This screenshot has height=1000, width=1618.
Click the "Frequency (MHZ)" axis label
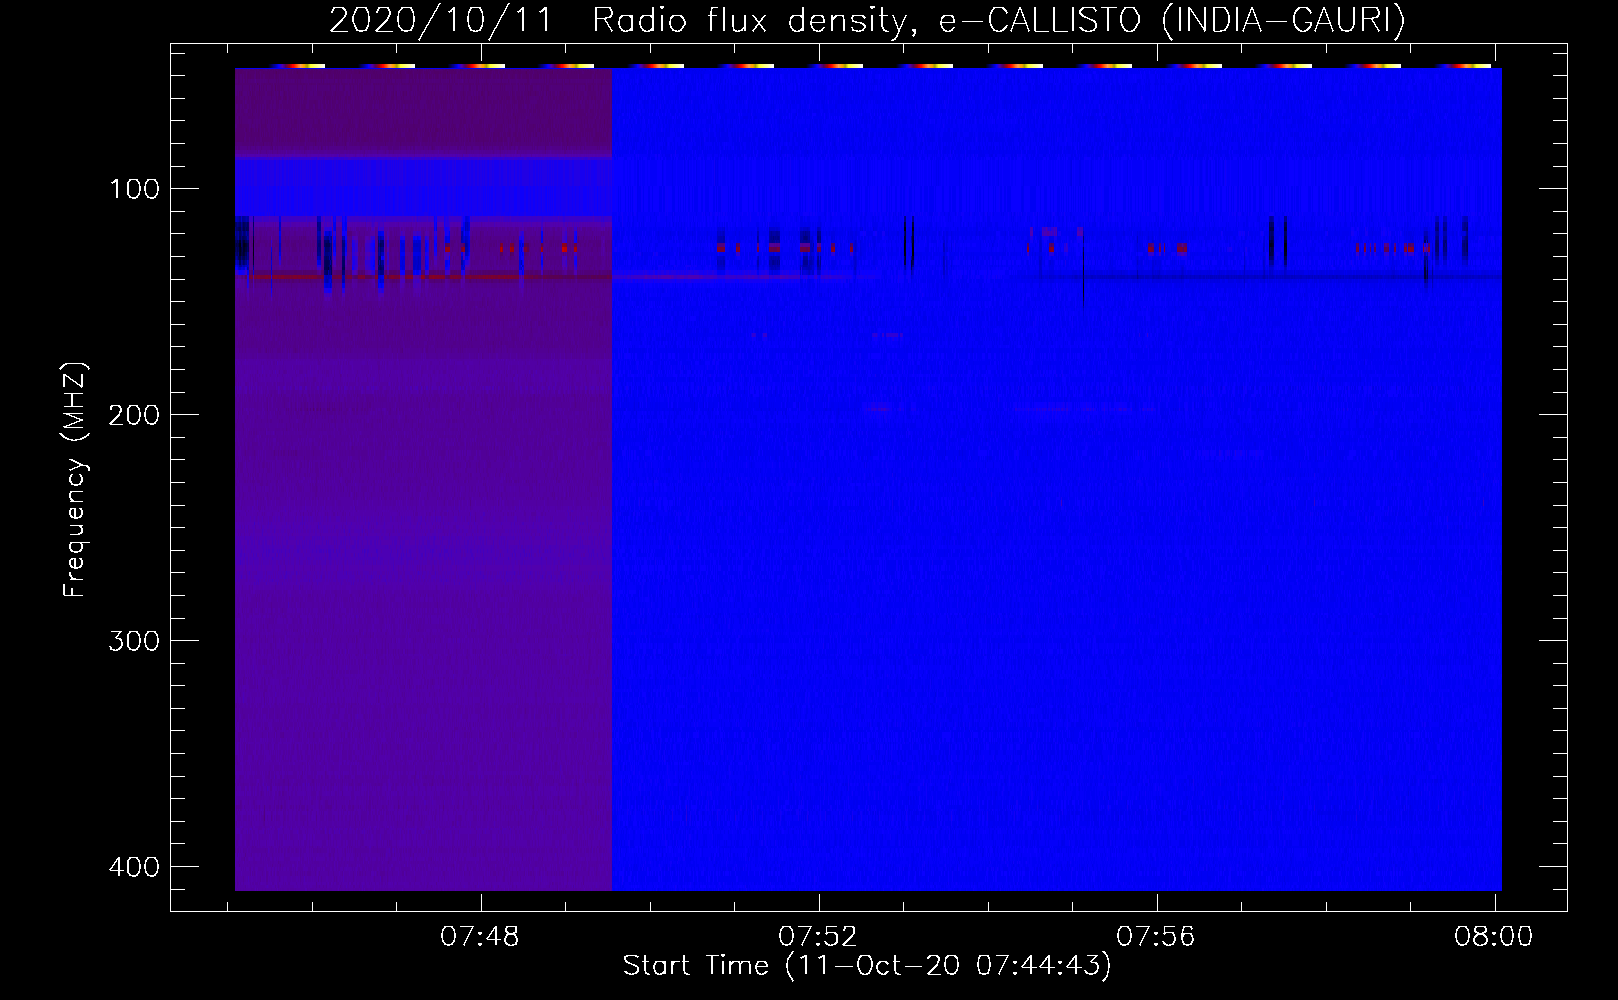(x=75, y=479)
